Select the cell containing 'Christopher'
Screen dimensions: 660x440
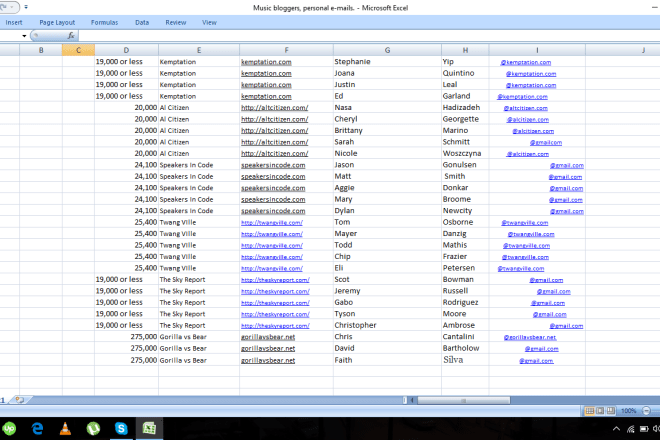coord(387,325)
